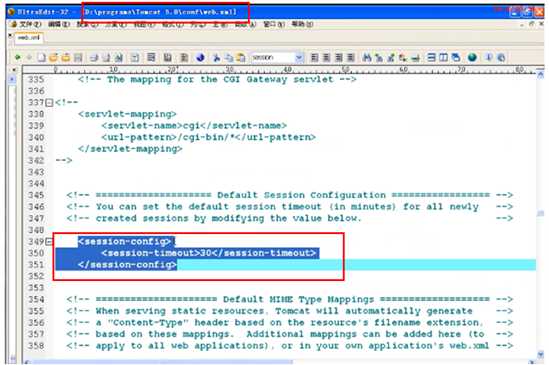Open Find using the binoculars icon
The width and height of the screenshot is (549, 365).
367,57
